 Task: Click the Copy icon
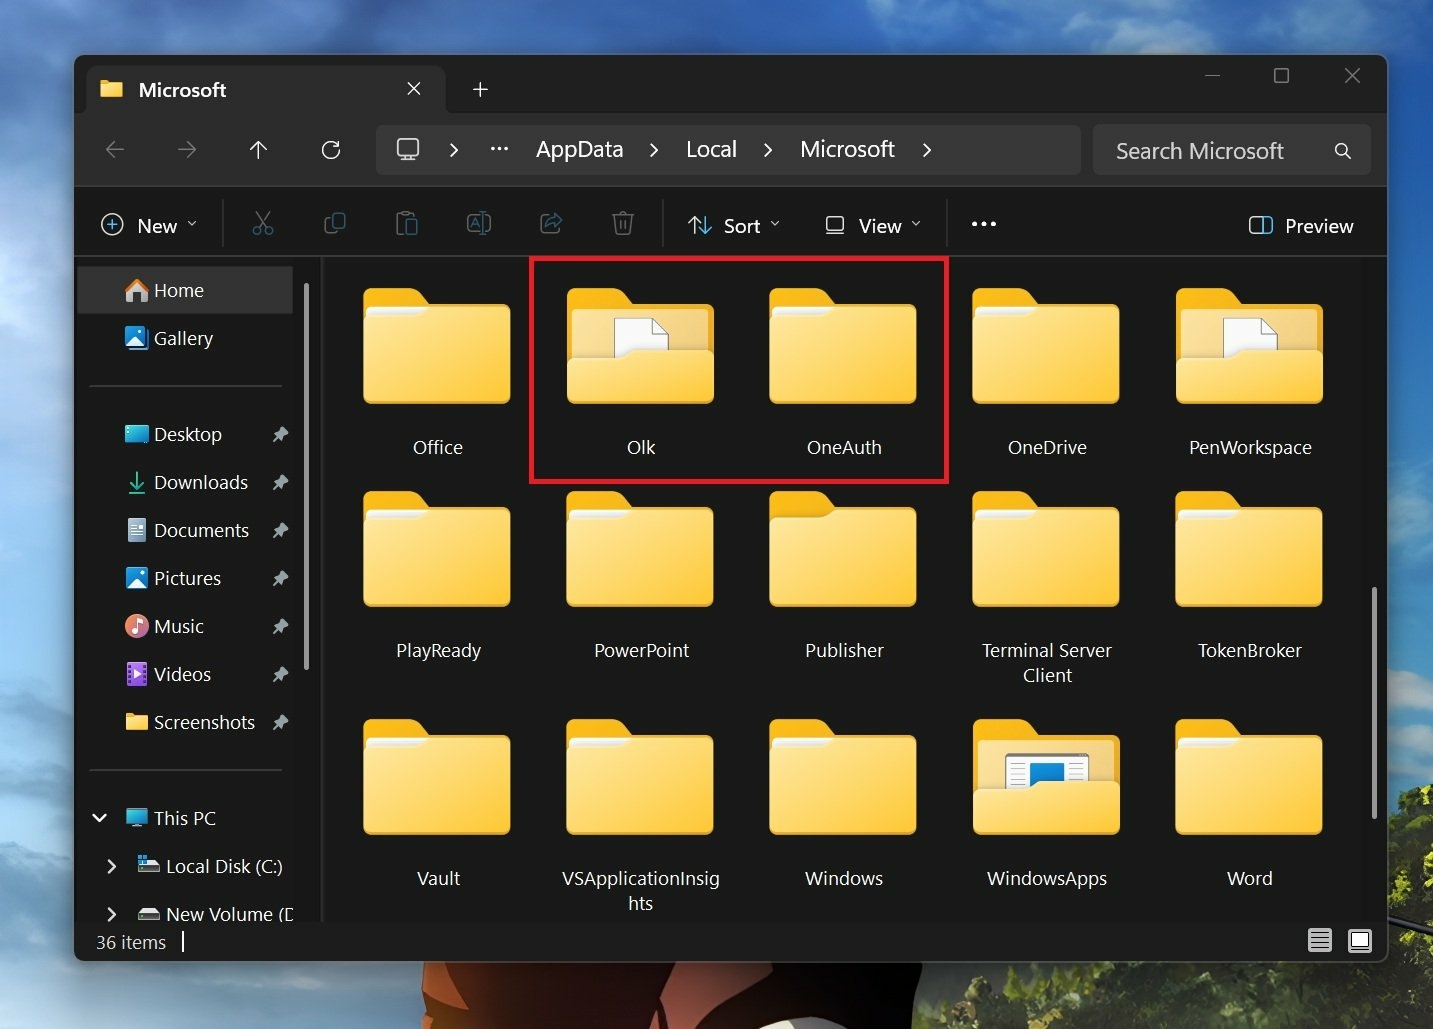pyautogui.click(x=335, y=223)
